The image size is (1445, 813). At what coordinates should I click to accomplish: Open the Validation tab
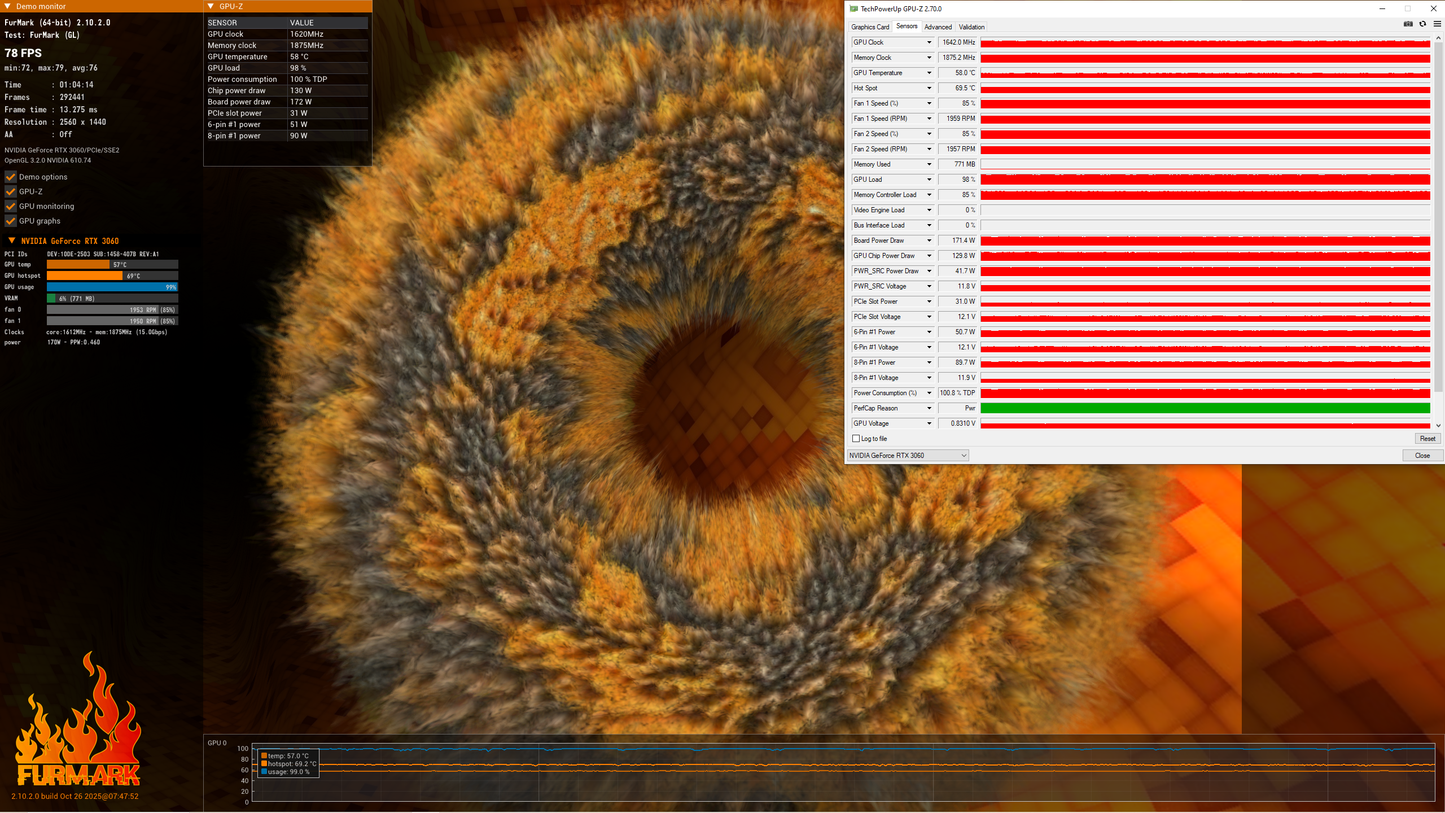tap(972, 27)
